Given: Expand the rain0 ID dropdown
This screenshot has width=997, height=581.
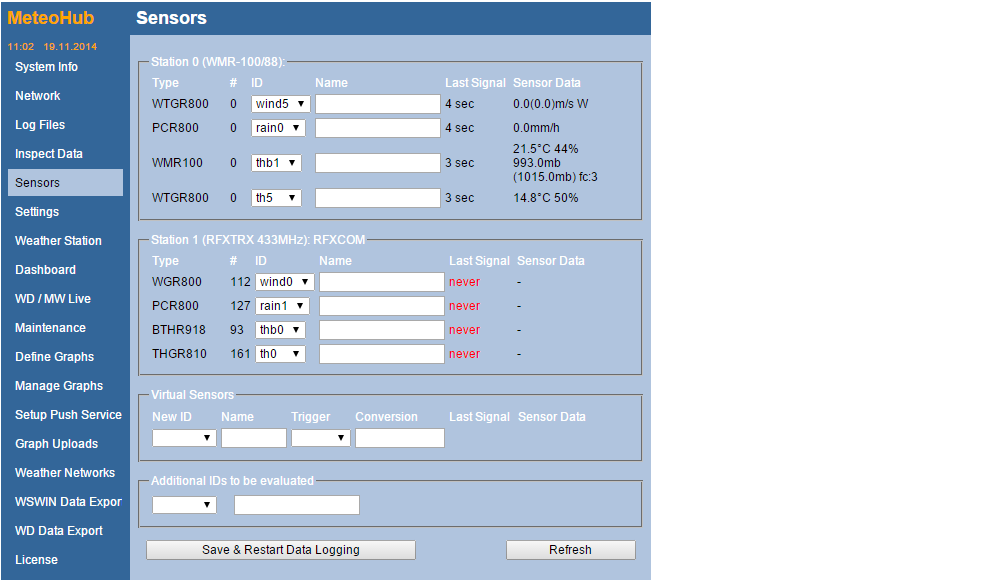Looking at the screenshot, I should (278, 128).
